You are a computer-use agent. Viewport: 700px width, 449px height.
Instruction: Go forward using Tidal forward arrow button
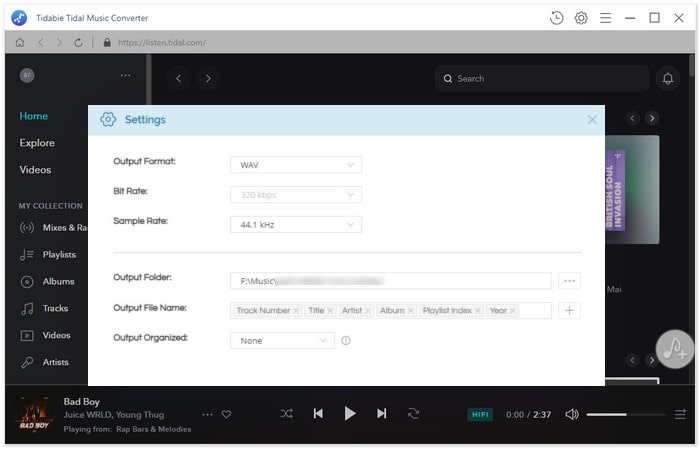[208, 79]
